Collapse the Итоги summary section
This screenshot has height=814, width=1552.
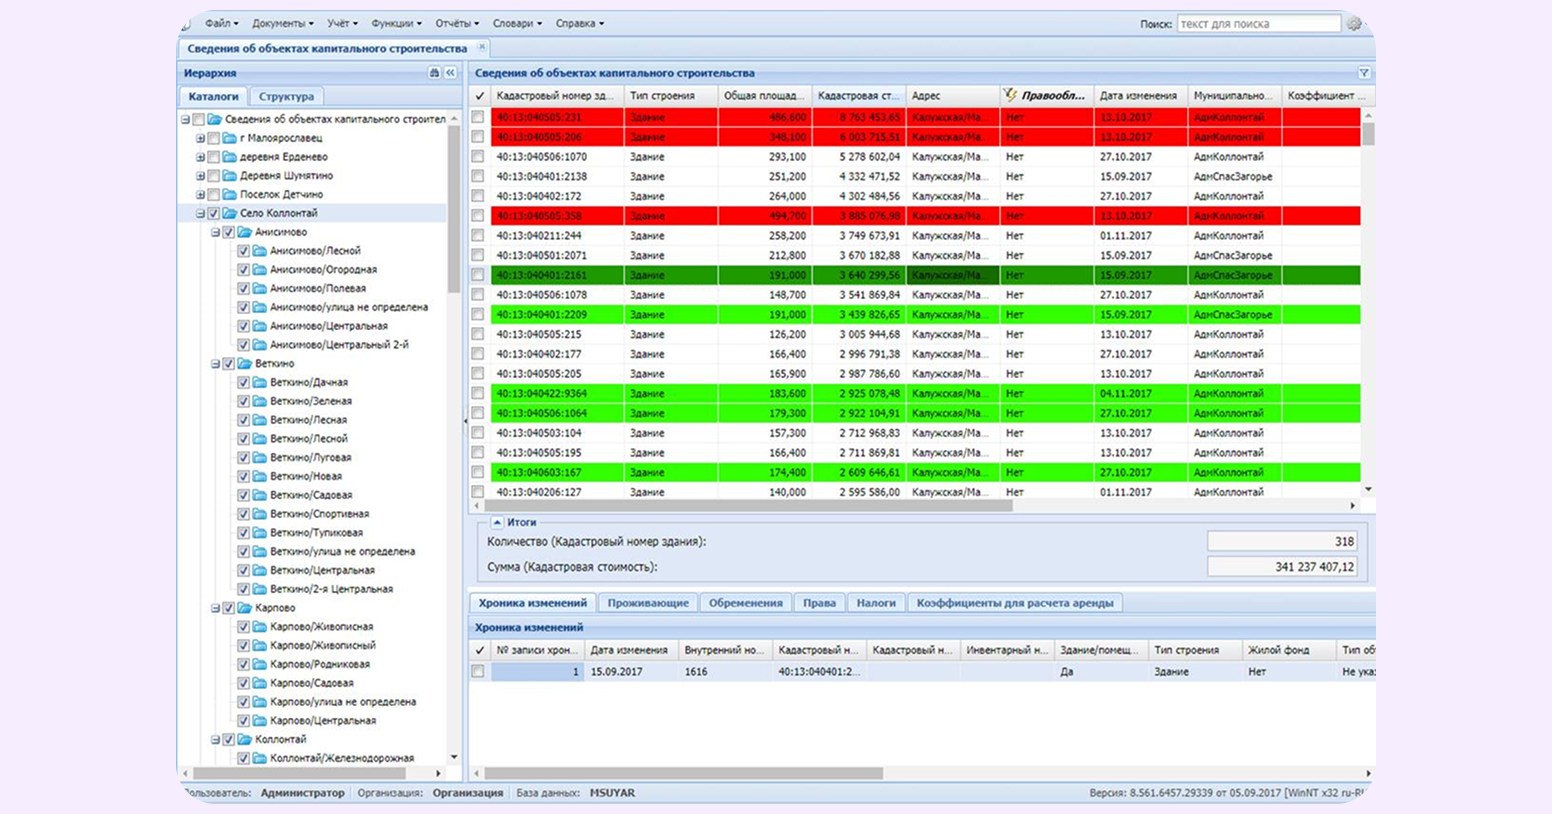coord(497,522)
